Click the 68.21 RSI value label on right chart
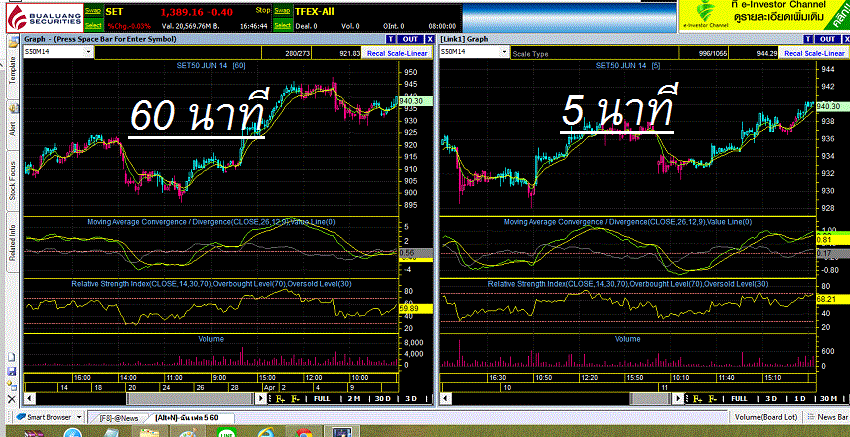Viewport: 850px width, 437px height. click(833, 299)
